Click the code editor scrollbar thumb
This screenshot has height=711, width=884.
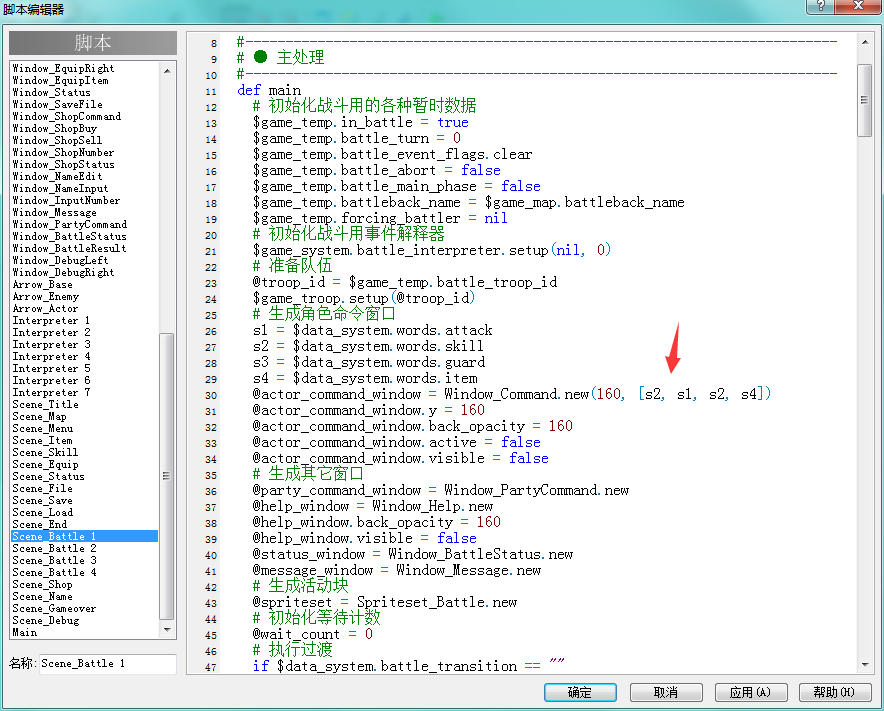click(x=864, y=100)
